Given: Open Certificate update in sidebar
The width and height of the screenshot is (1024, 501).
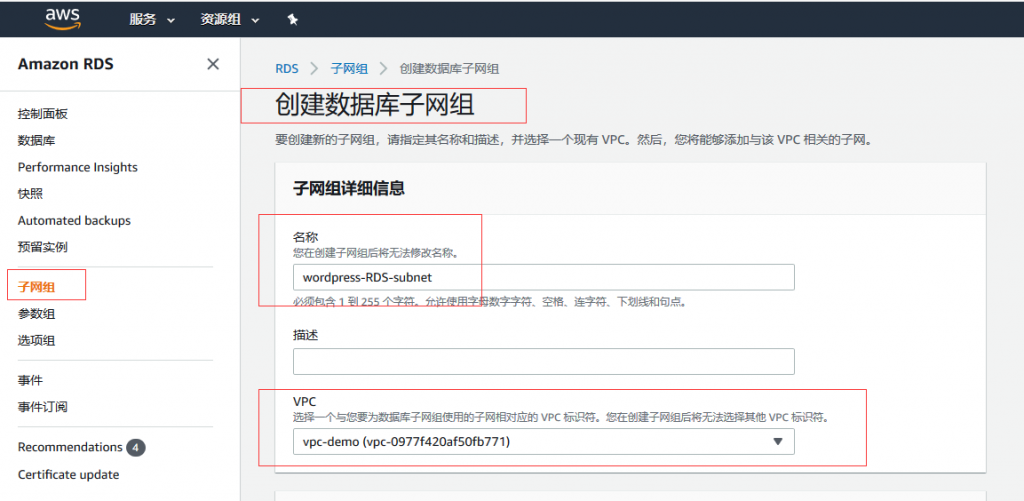Looking at the screenshot, I should [x=69, y=475].
